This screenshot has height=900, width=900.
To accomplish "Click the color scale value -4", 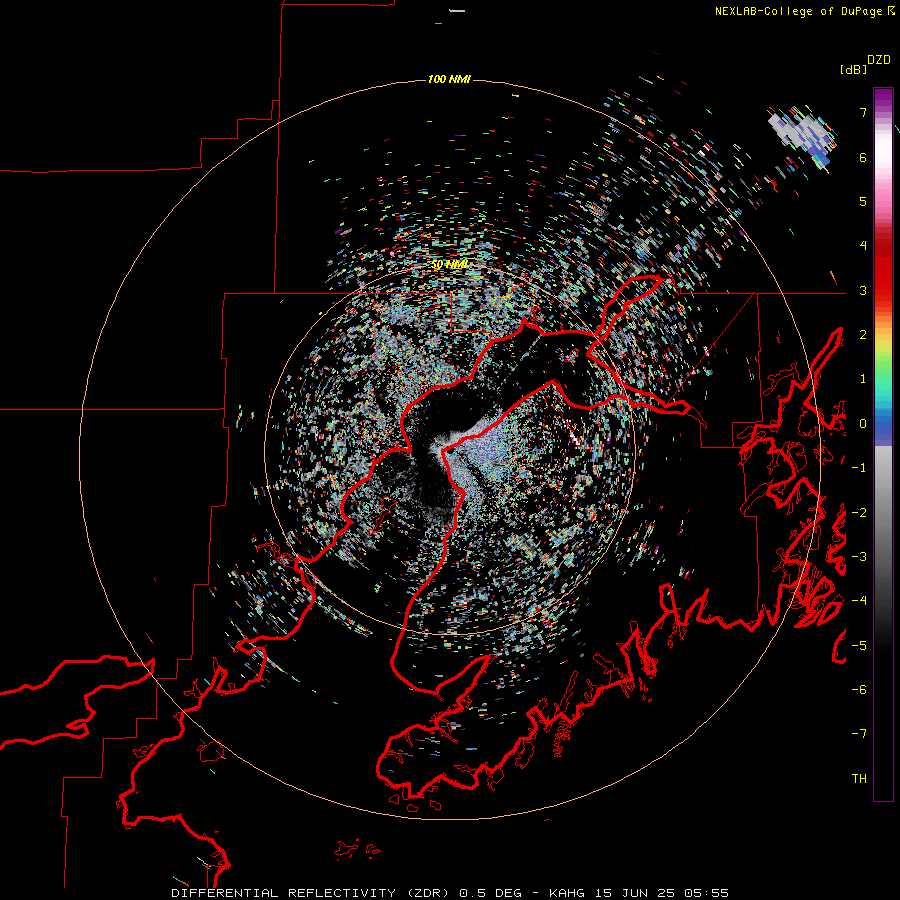I will point(859,601).
